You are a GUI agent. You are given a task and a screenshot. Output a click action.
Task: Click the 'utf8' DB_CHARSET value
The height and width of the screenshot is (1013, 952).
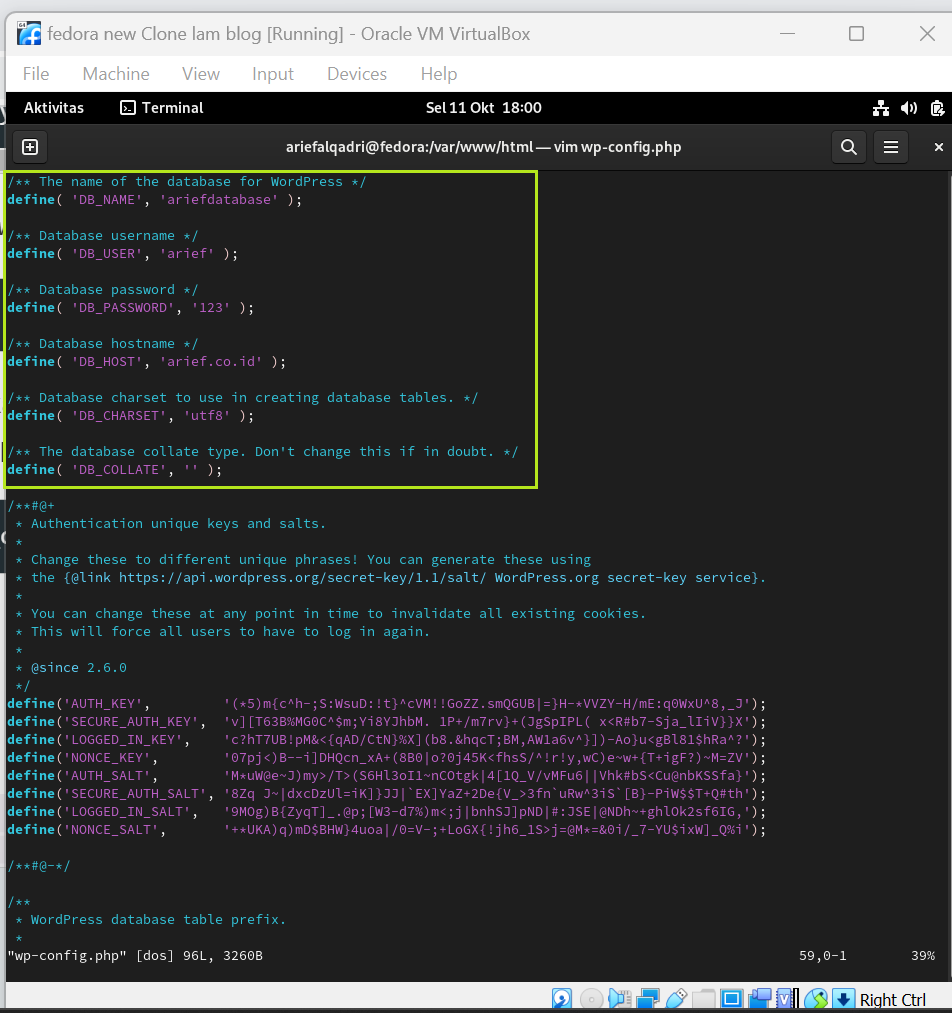[207, 415]
